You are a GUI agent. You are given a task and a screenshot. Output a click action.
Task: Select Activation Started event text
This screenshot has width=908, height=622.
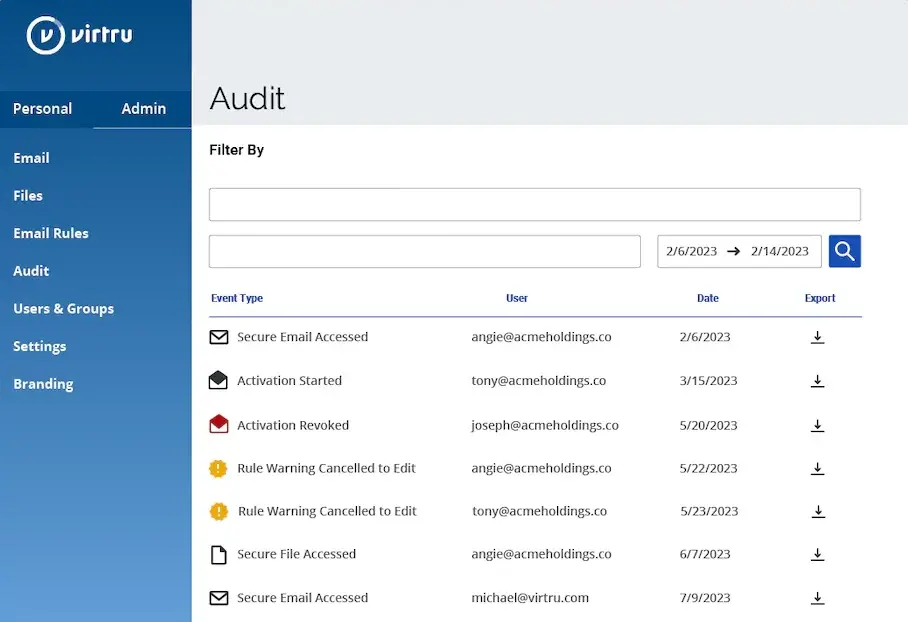[290, 380]
